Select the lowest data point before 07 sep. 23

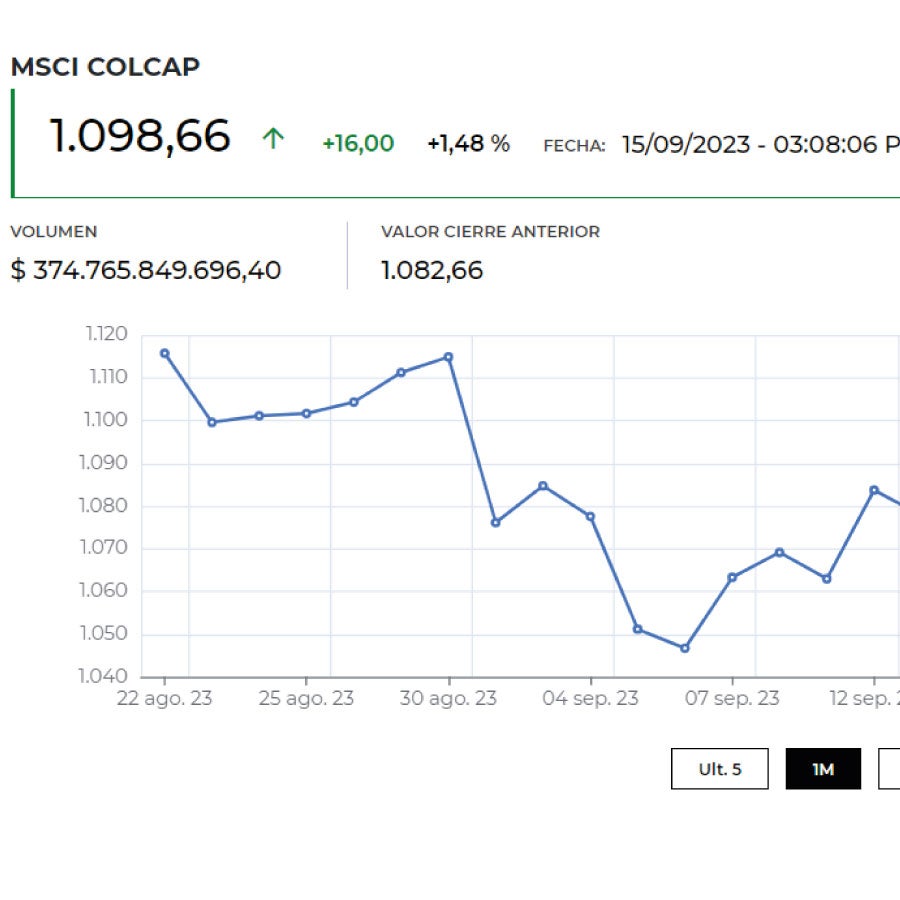(x=685, y=648)
